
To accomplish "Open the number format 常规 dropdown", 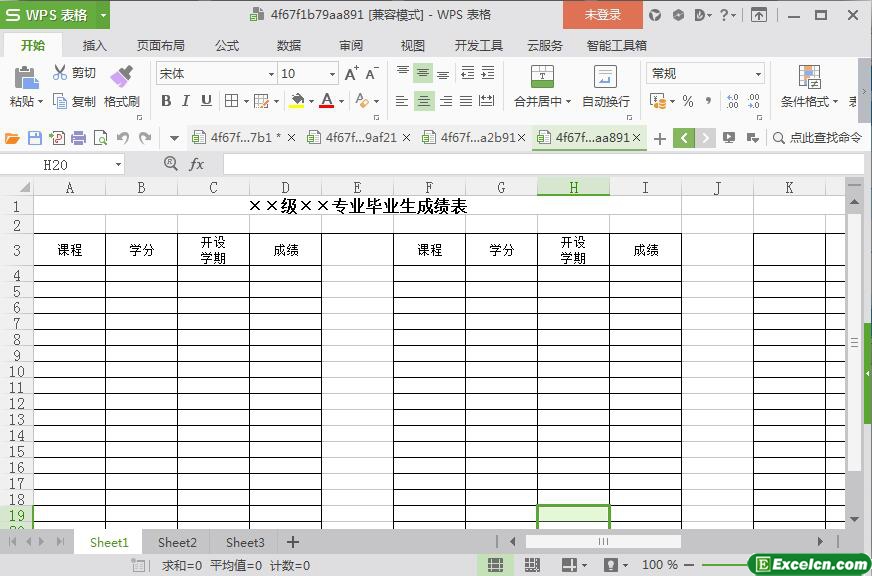I will pyautogui.click(x=758, y=73).
